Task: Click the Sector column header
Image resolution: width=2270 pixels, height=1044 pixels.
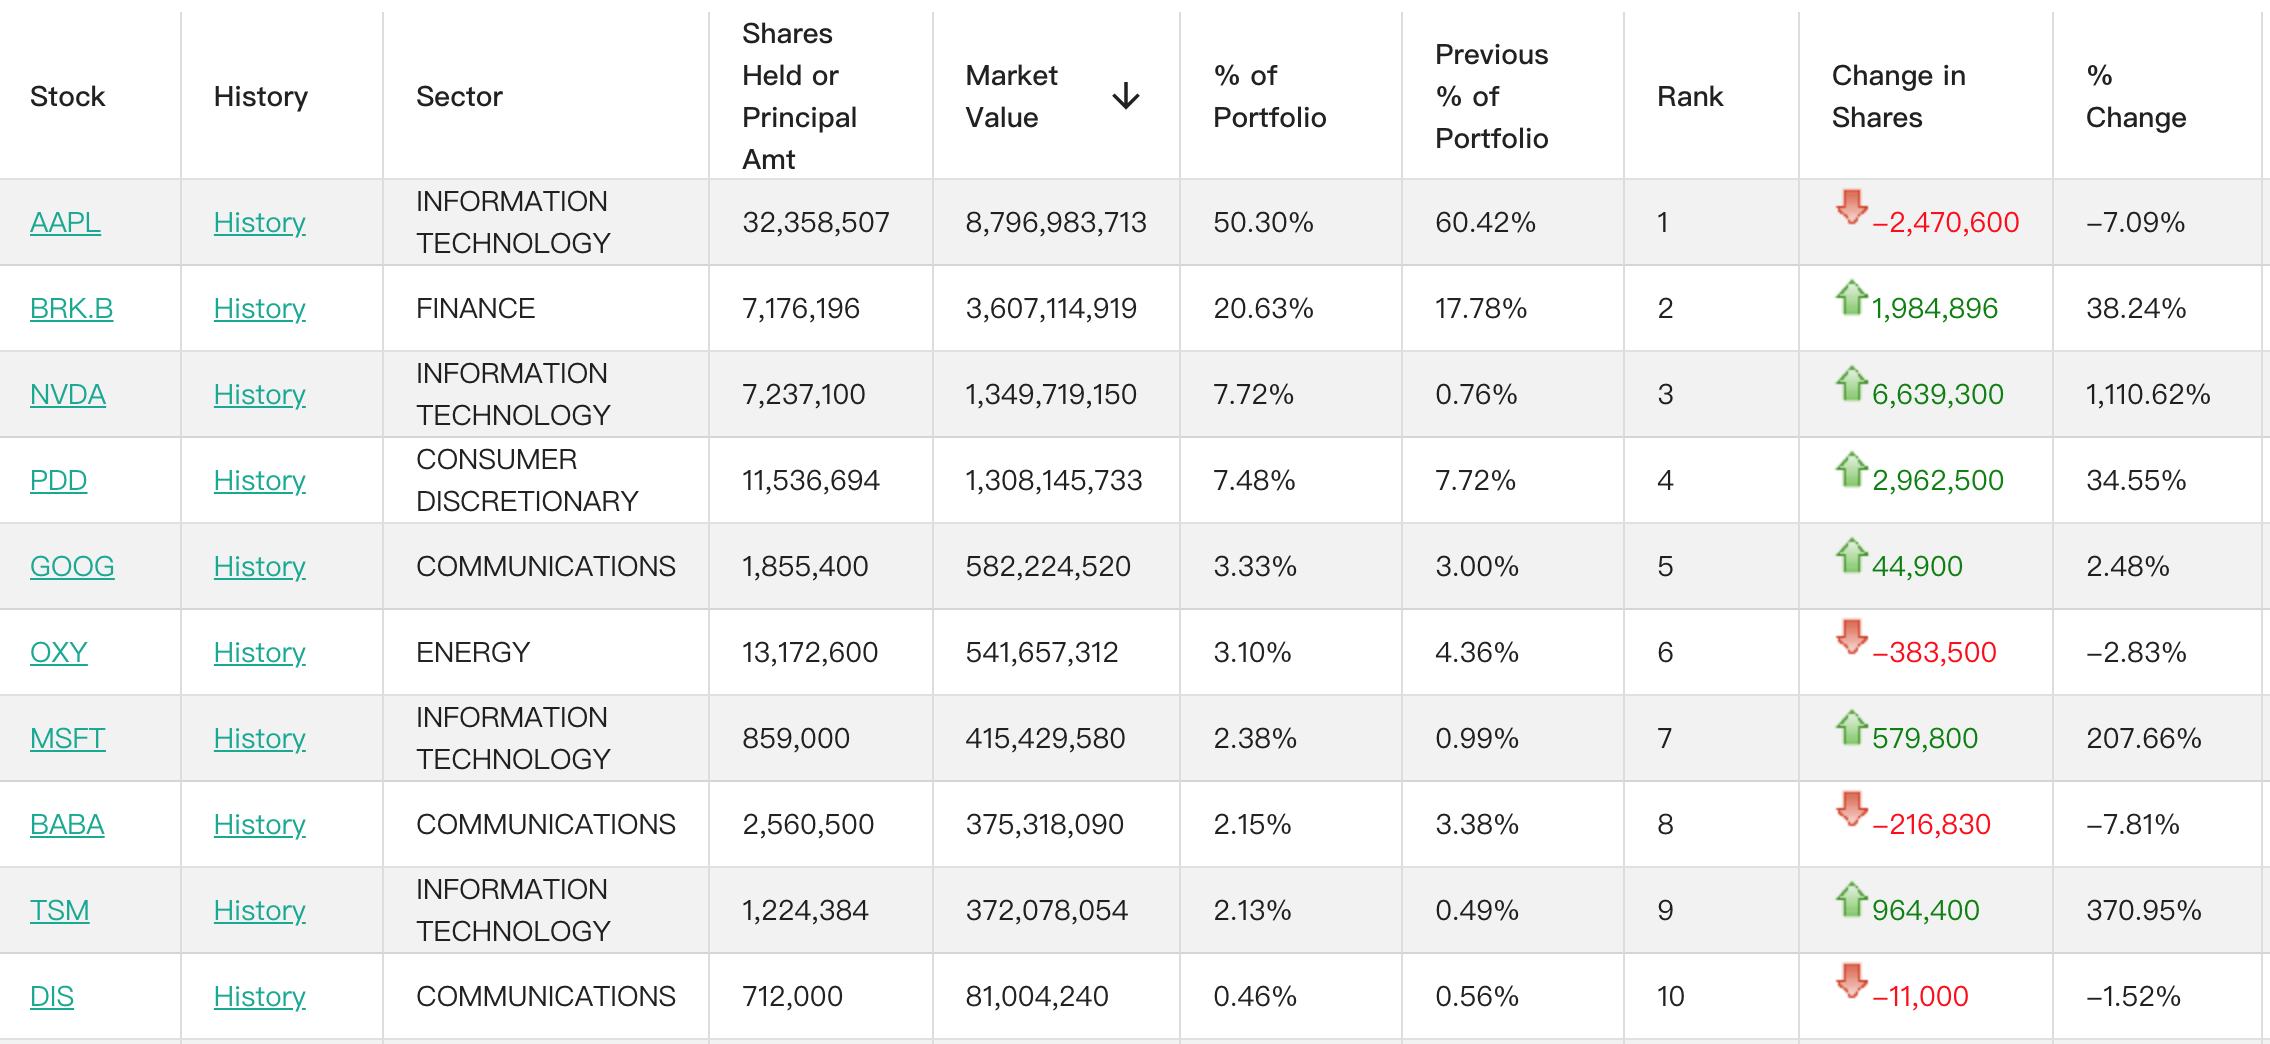Action: pos(459,97)
